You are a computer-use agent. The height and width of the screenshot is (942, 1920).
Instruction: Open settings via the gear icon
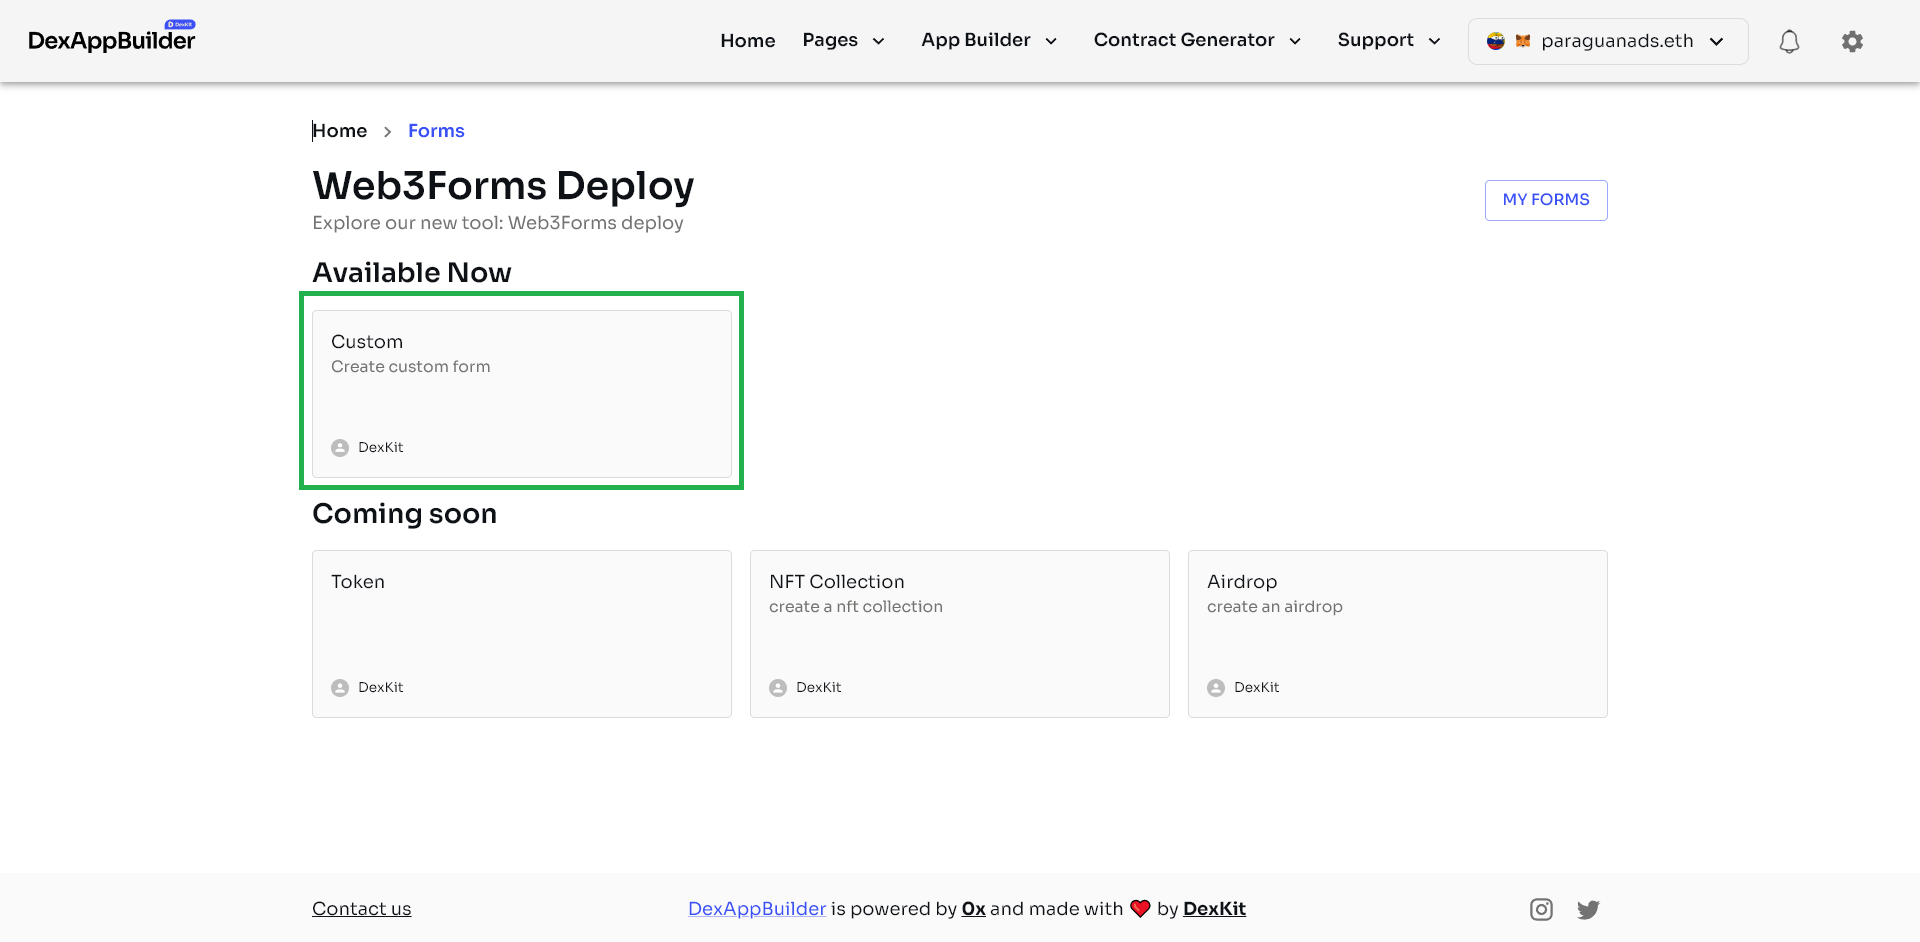coord(1852,41)
